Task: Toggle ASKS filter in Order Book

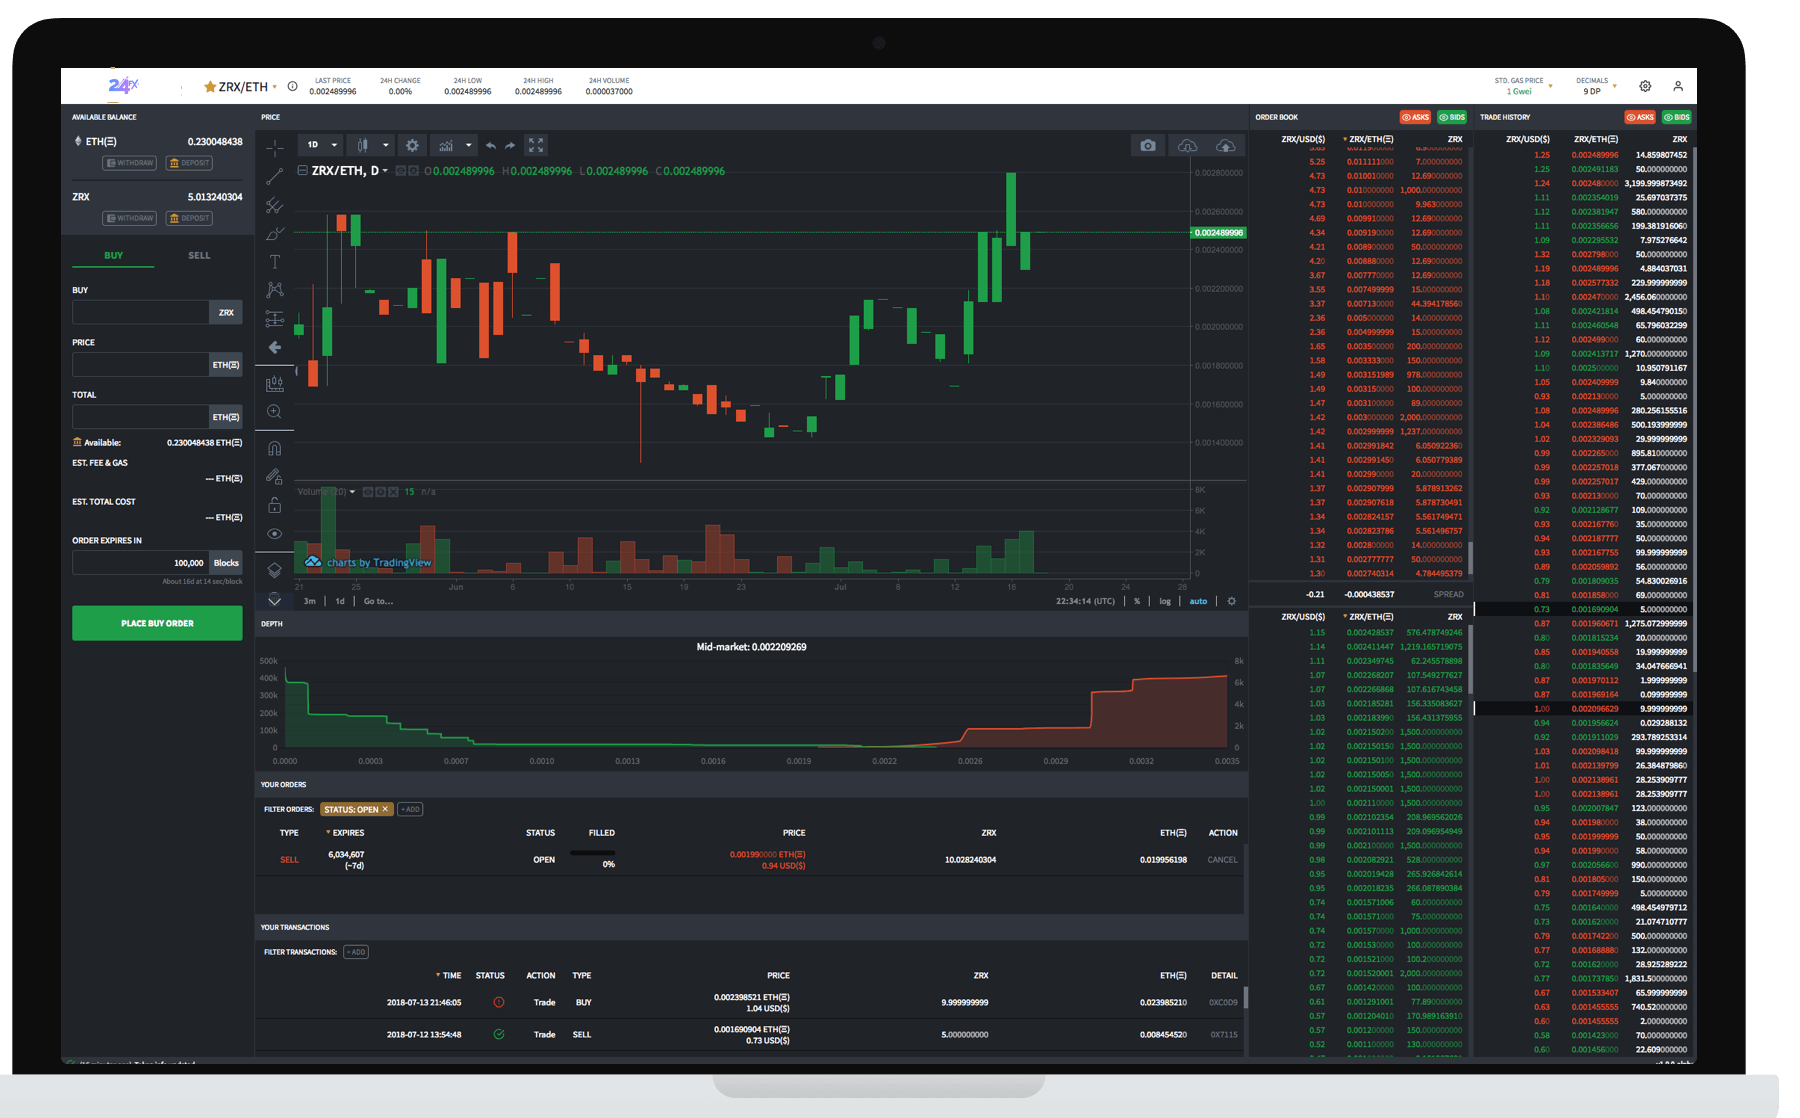Action: (1415, 117)
